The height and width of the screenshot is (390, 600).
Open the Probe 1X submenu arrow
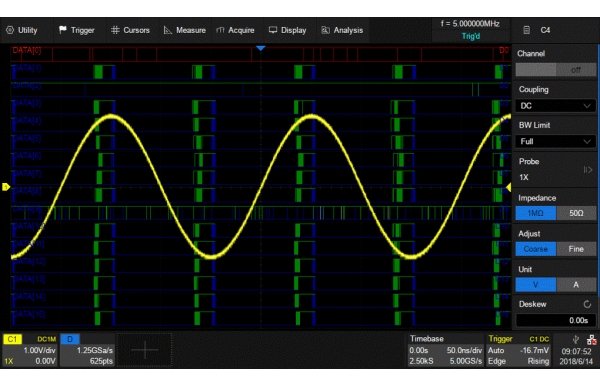588,170
